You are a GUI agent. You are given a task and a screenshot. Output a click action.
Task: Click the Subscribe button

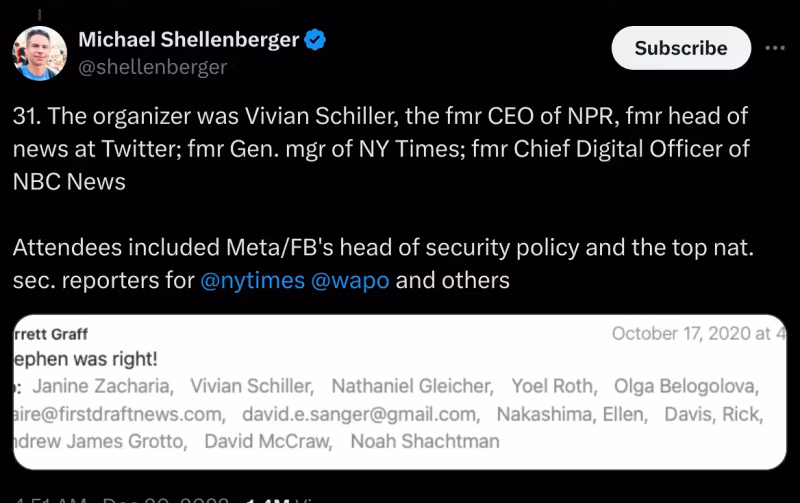click(680, 48)
